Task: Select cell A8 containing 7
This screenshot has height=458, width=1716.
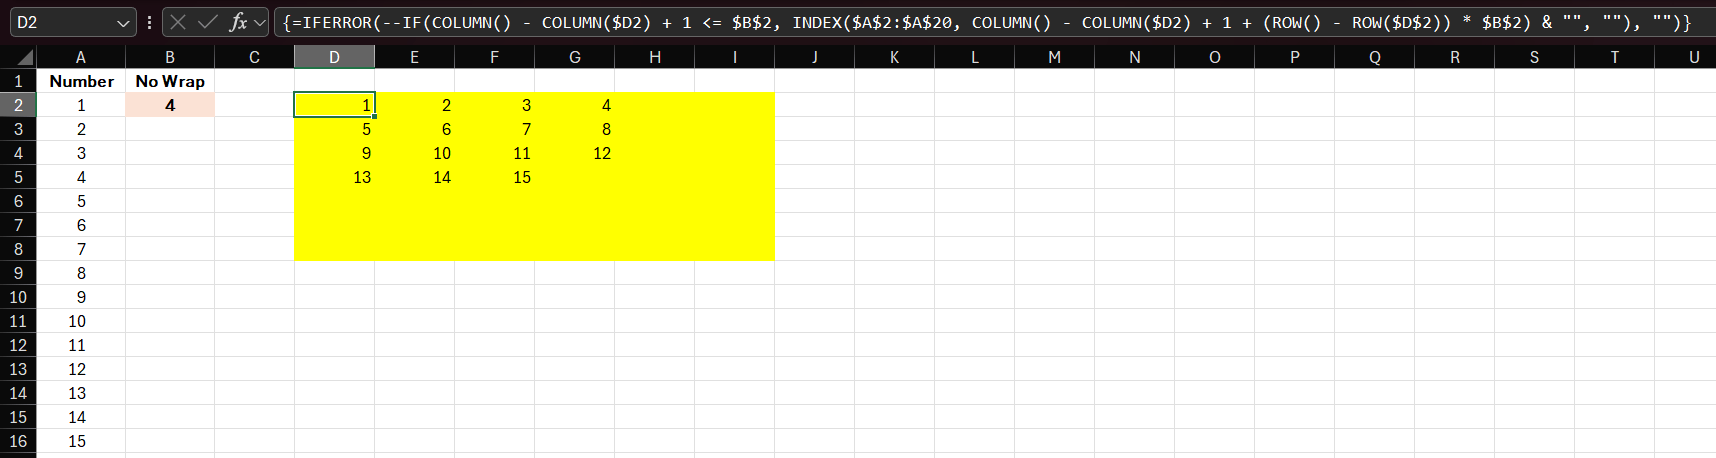Action: pos(81,249)
